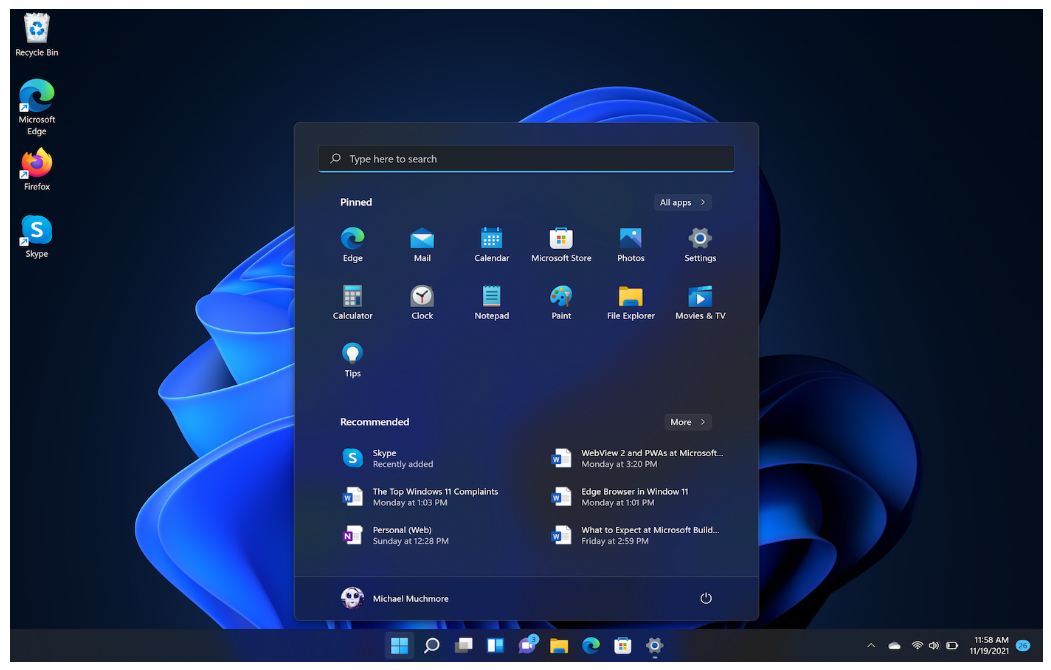This screenshot has height=670, width=1051.
Task: Open the taskbar clock and date
Action: click(990, 645)
